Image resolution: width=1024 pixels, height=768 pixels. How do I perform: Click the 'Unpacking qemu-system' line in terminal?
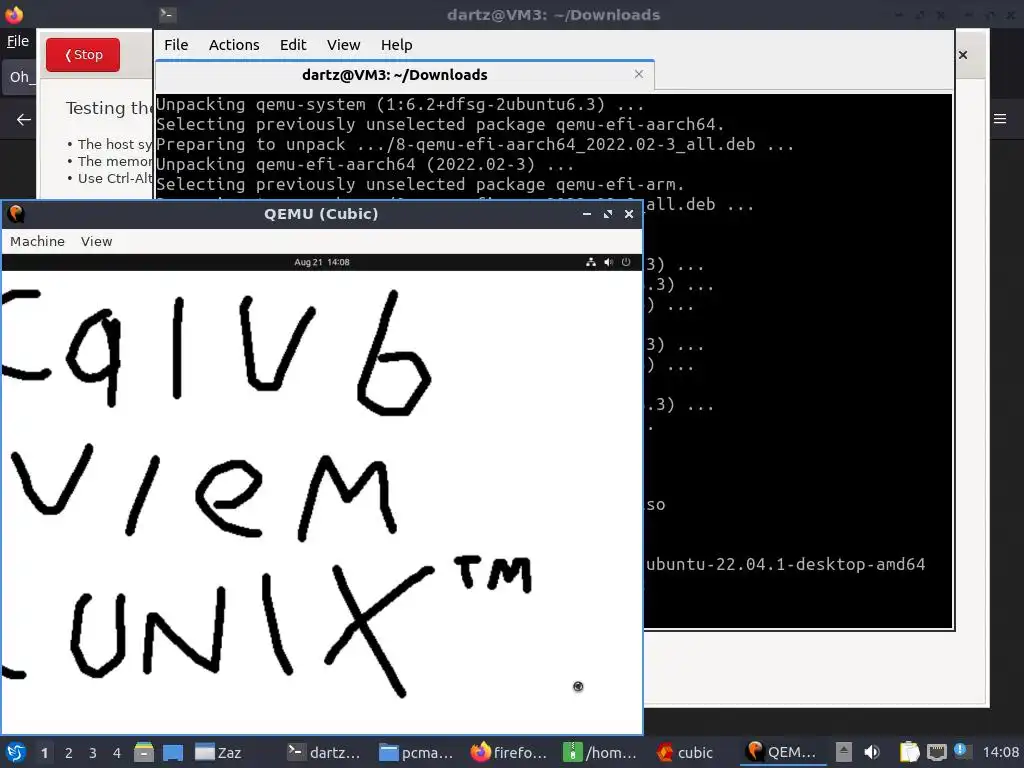[400, 104]
